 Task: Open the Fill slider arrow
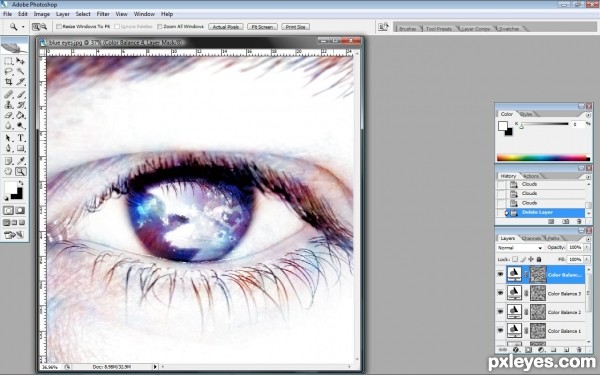pos(587,259)
